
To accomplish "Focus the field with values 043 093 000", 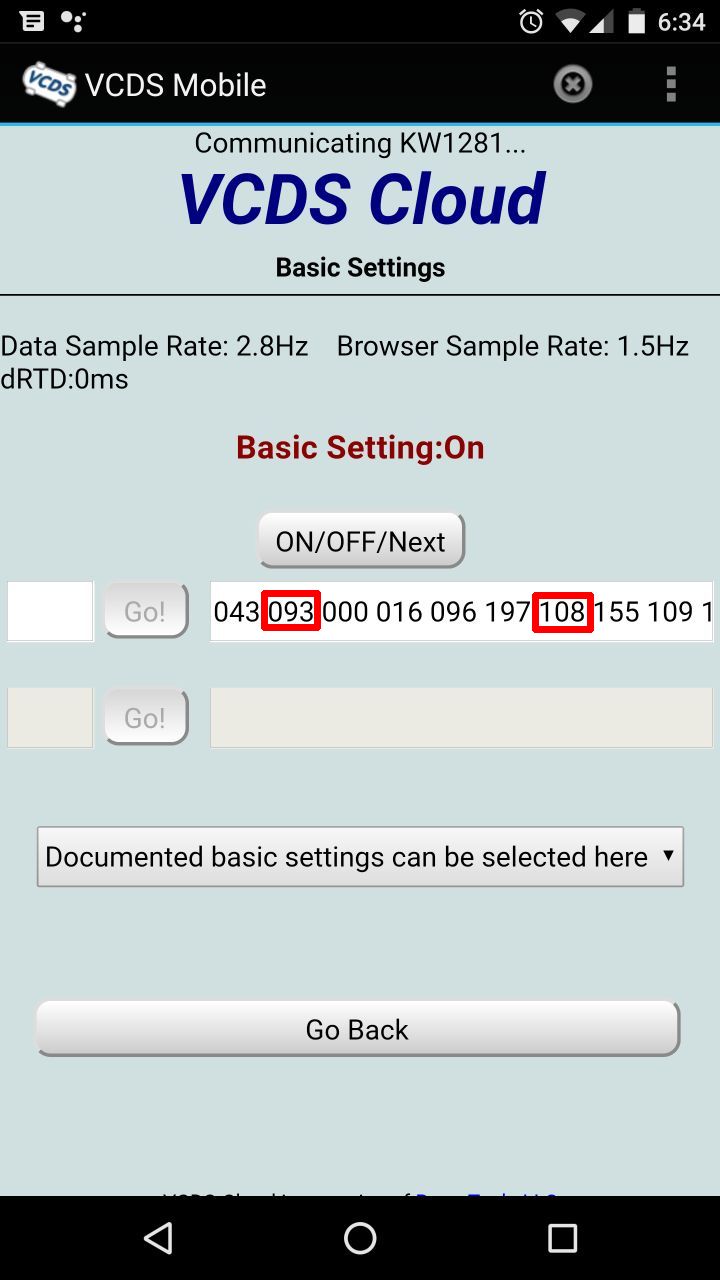I will tap(461, 611).
